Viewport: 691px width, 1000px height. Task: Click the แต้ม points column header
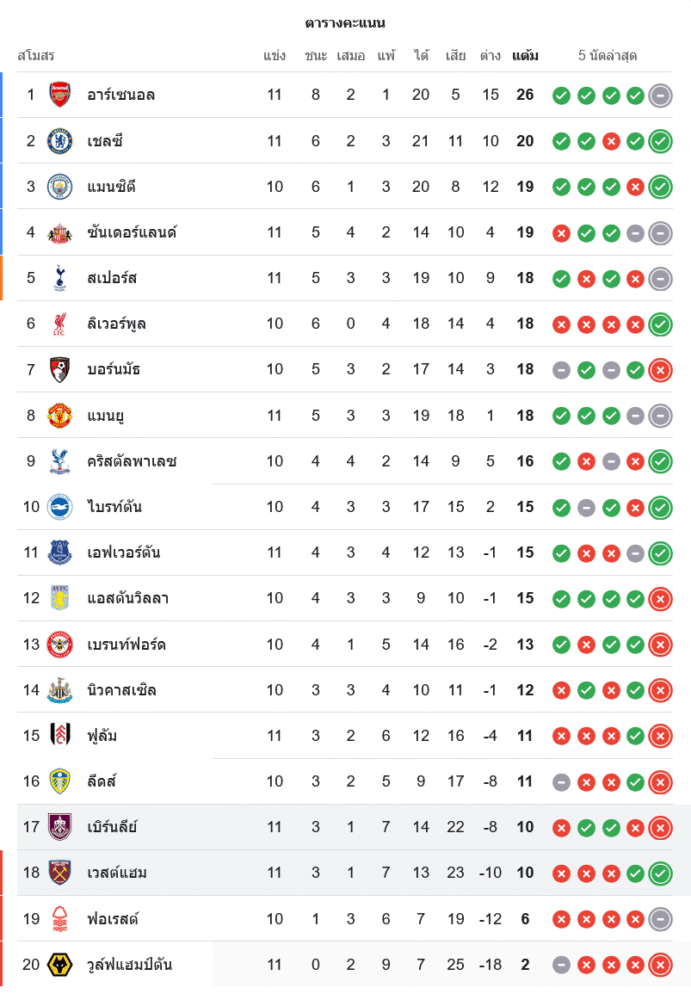pyautogui.click(x=525, y=56)
